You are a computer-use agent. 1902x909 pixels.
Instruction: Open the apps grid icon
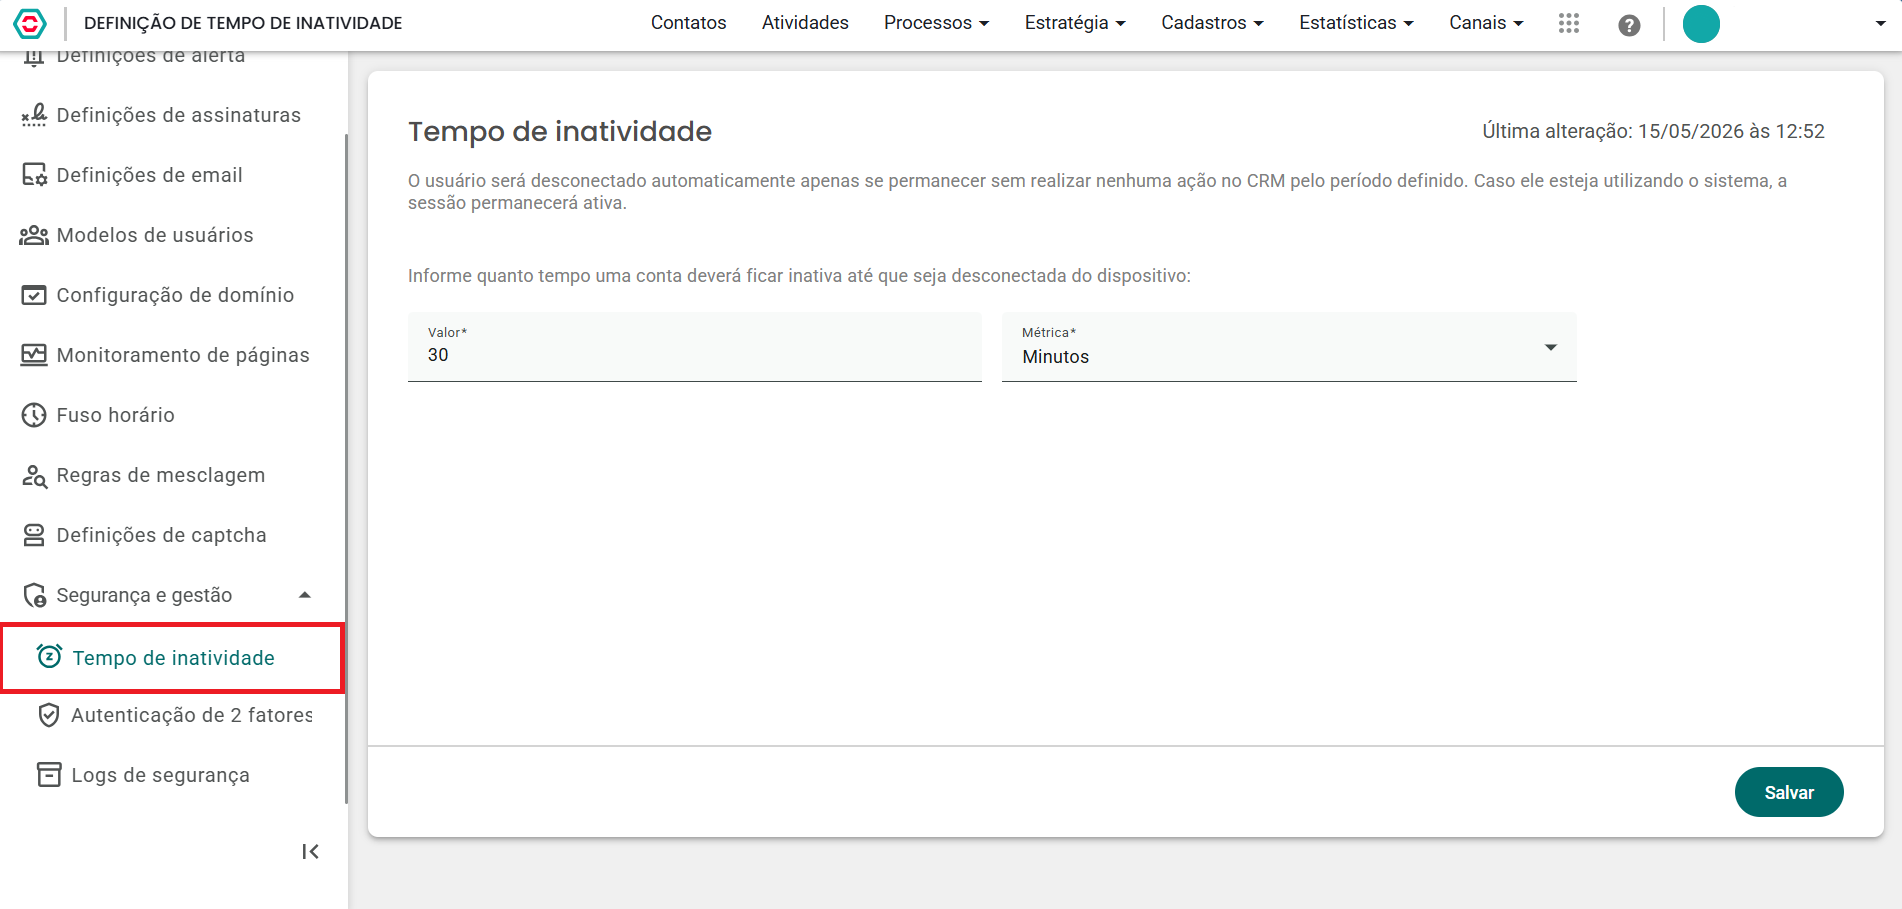point(1569,23)
